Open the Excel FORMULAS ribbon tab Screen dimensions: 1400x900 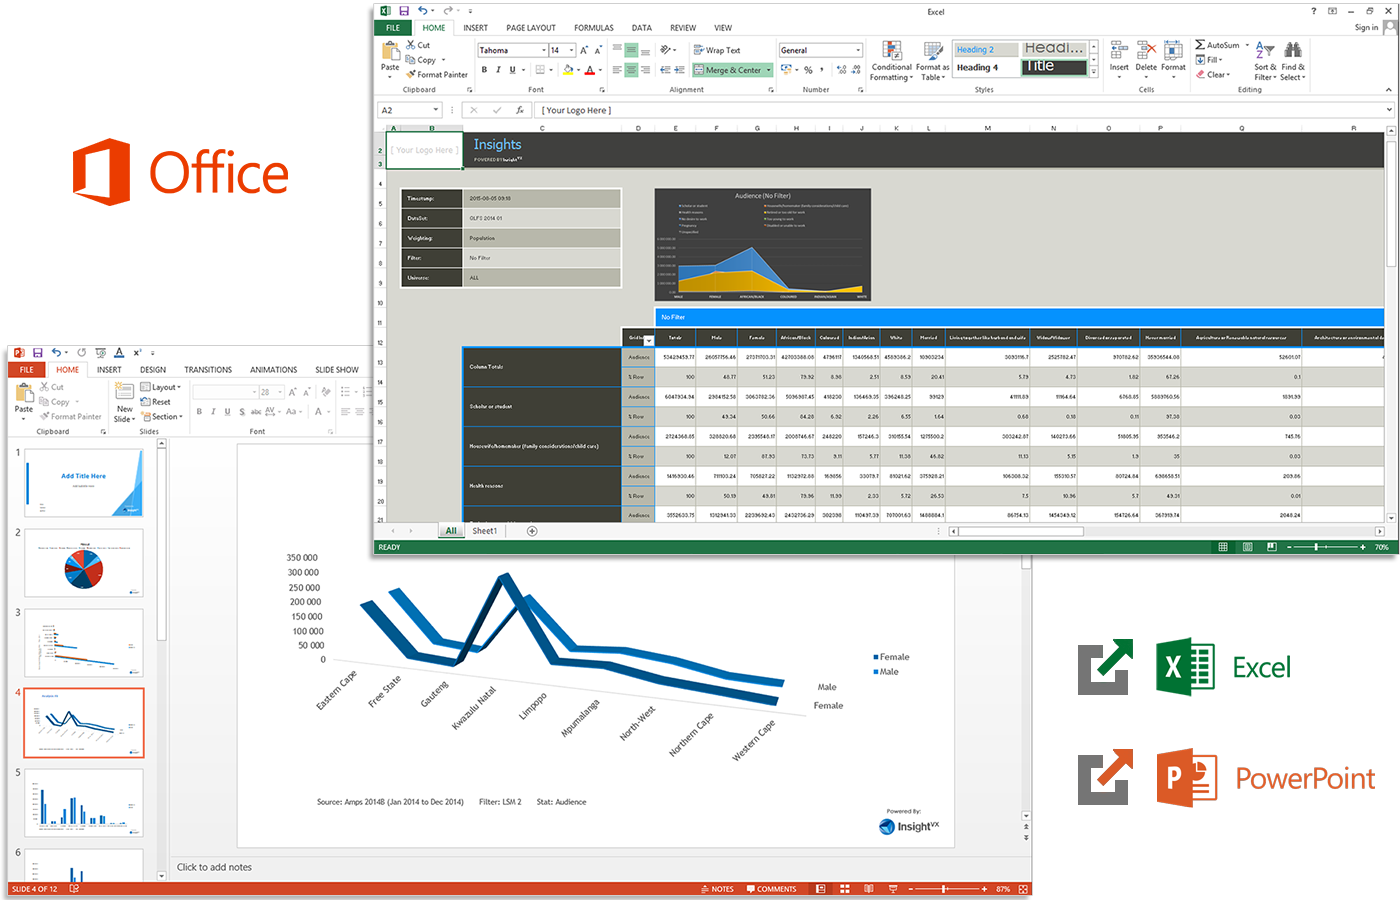(594, 28)
